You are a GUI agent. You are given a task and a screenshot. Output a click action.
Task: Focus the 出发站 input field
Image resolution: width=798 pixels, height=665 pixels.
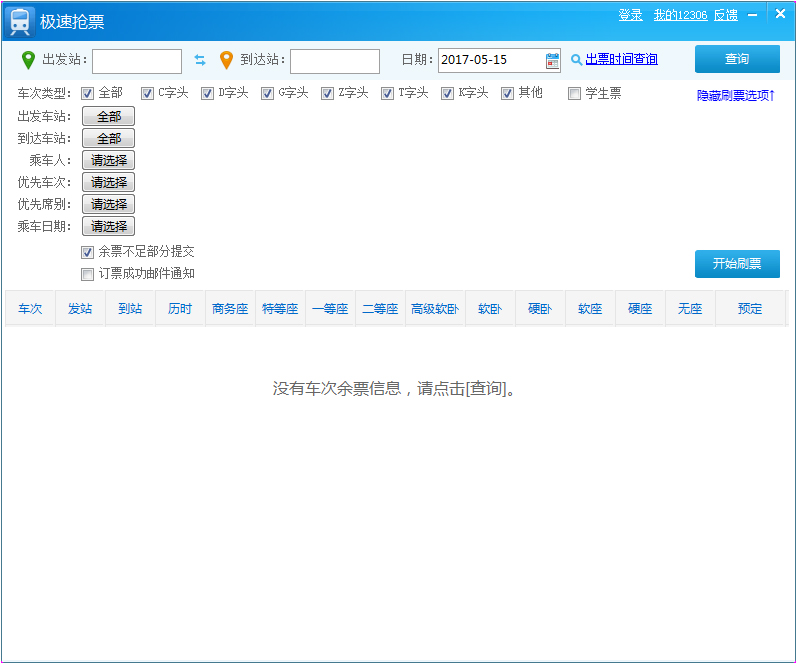(x=137, y=61)
